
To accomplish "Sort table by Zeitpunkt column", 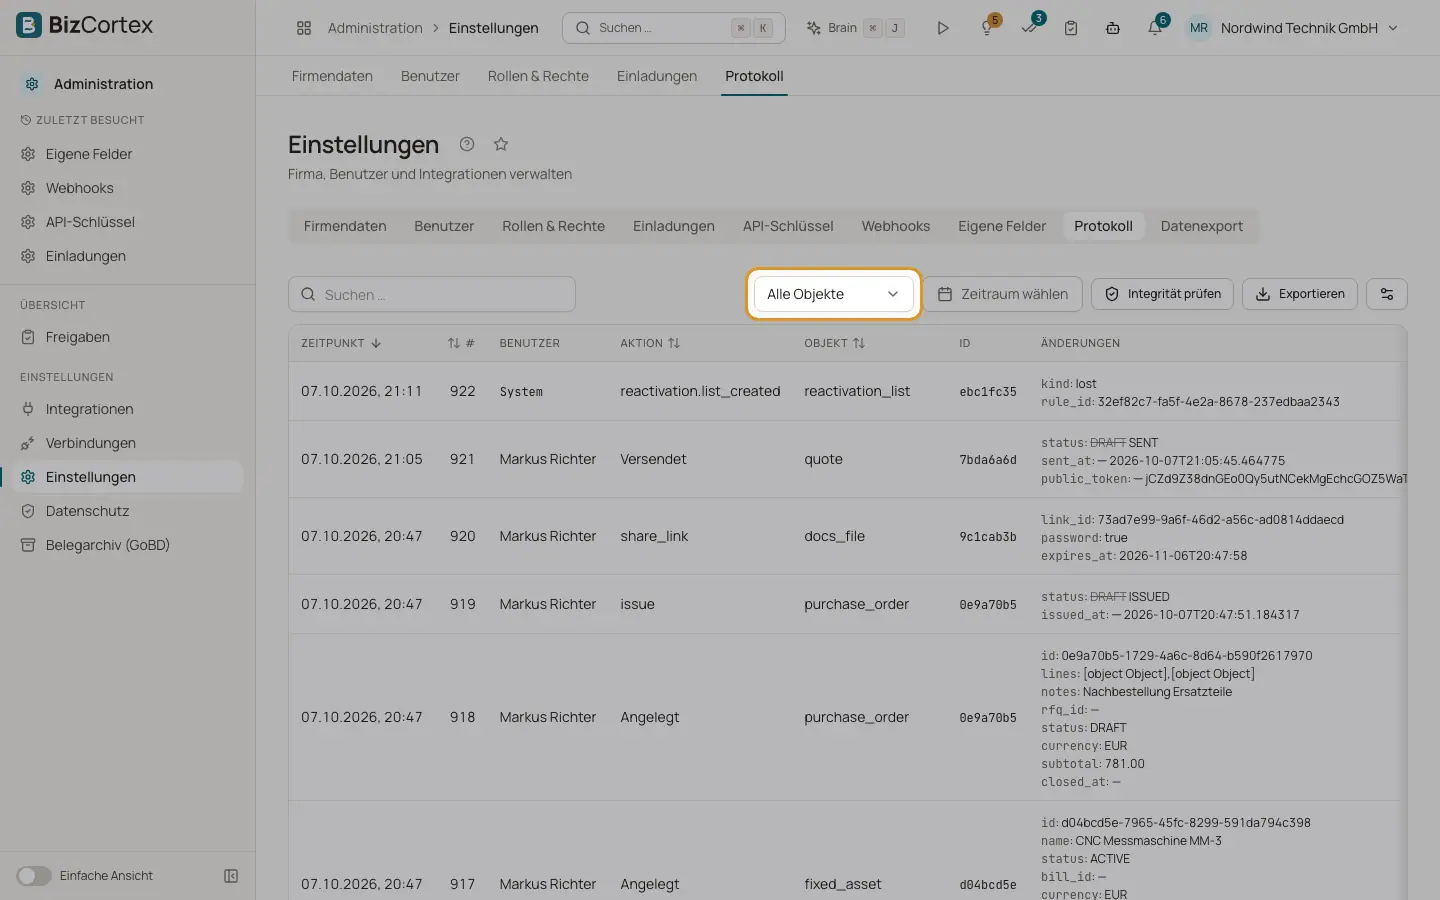I will 341,343.
